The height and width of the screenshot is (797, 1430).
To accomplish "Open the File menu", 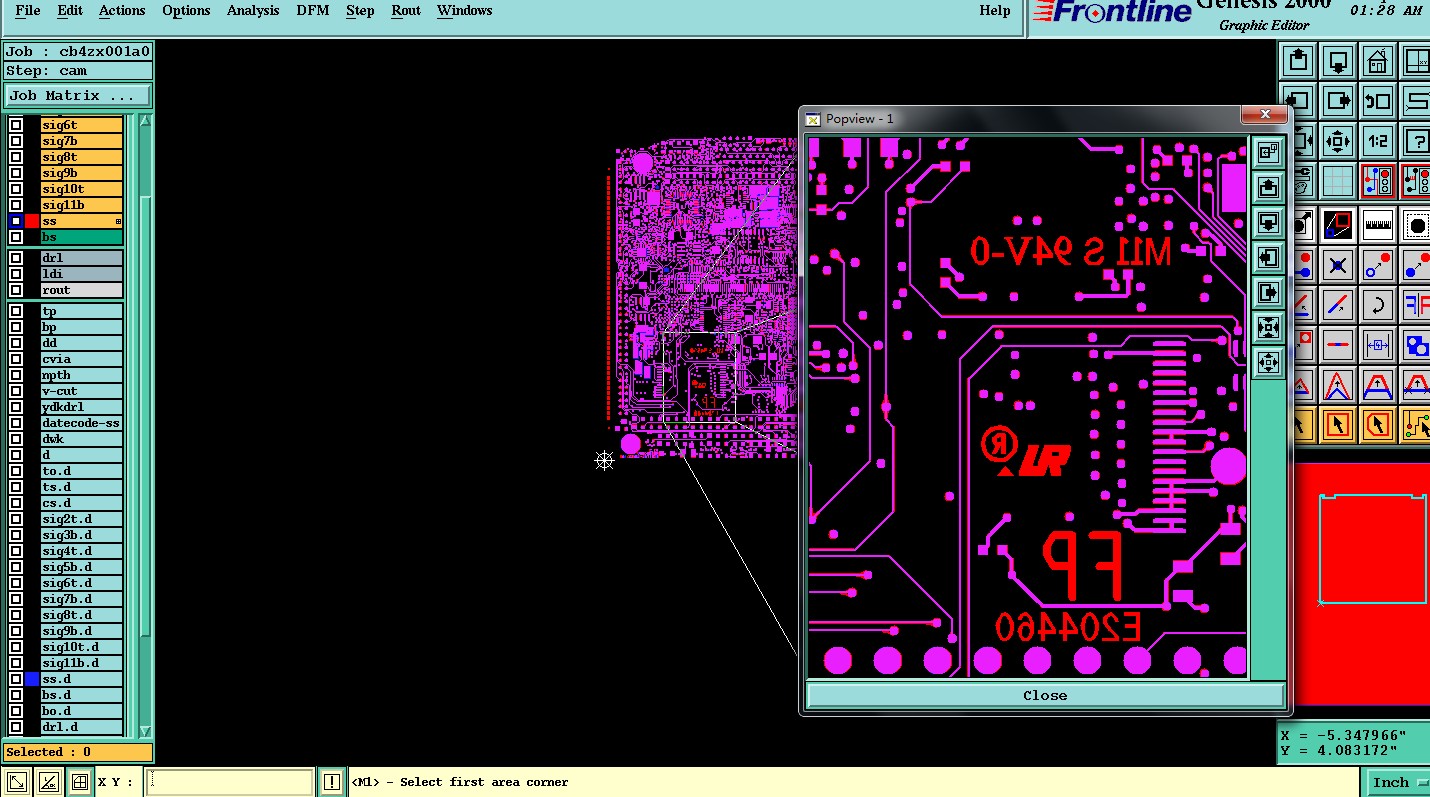I will 28,10.
